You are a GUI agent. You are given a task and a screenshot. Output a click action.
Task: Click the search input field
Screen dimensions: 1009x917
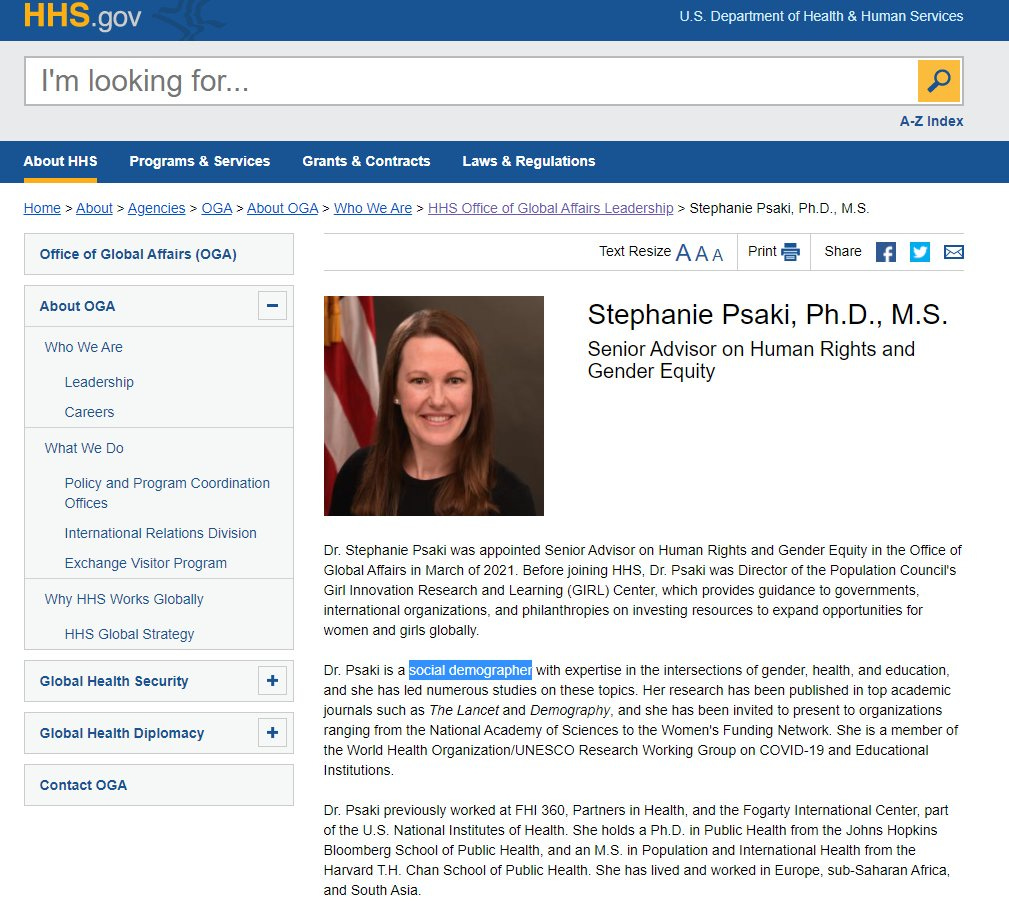pos(471,81)
